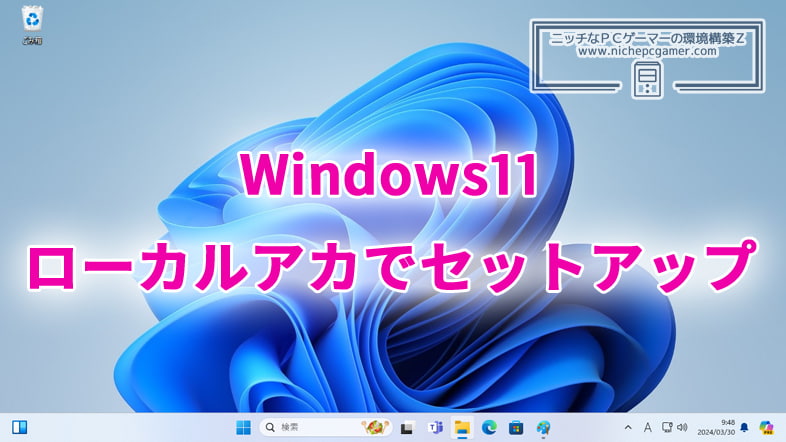Open the notification bell
This screenshot has width=786, height=442.
click(744, 427)
